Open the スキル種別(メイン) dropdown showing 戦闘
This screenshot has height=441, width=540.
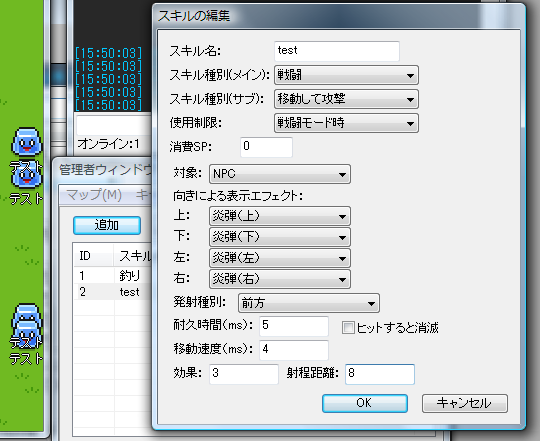(346, 75)
